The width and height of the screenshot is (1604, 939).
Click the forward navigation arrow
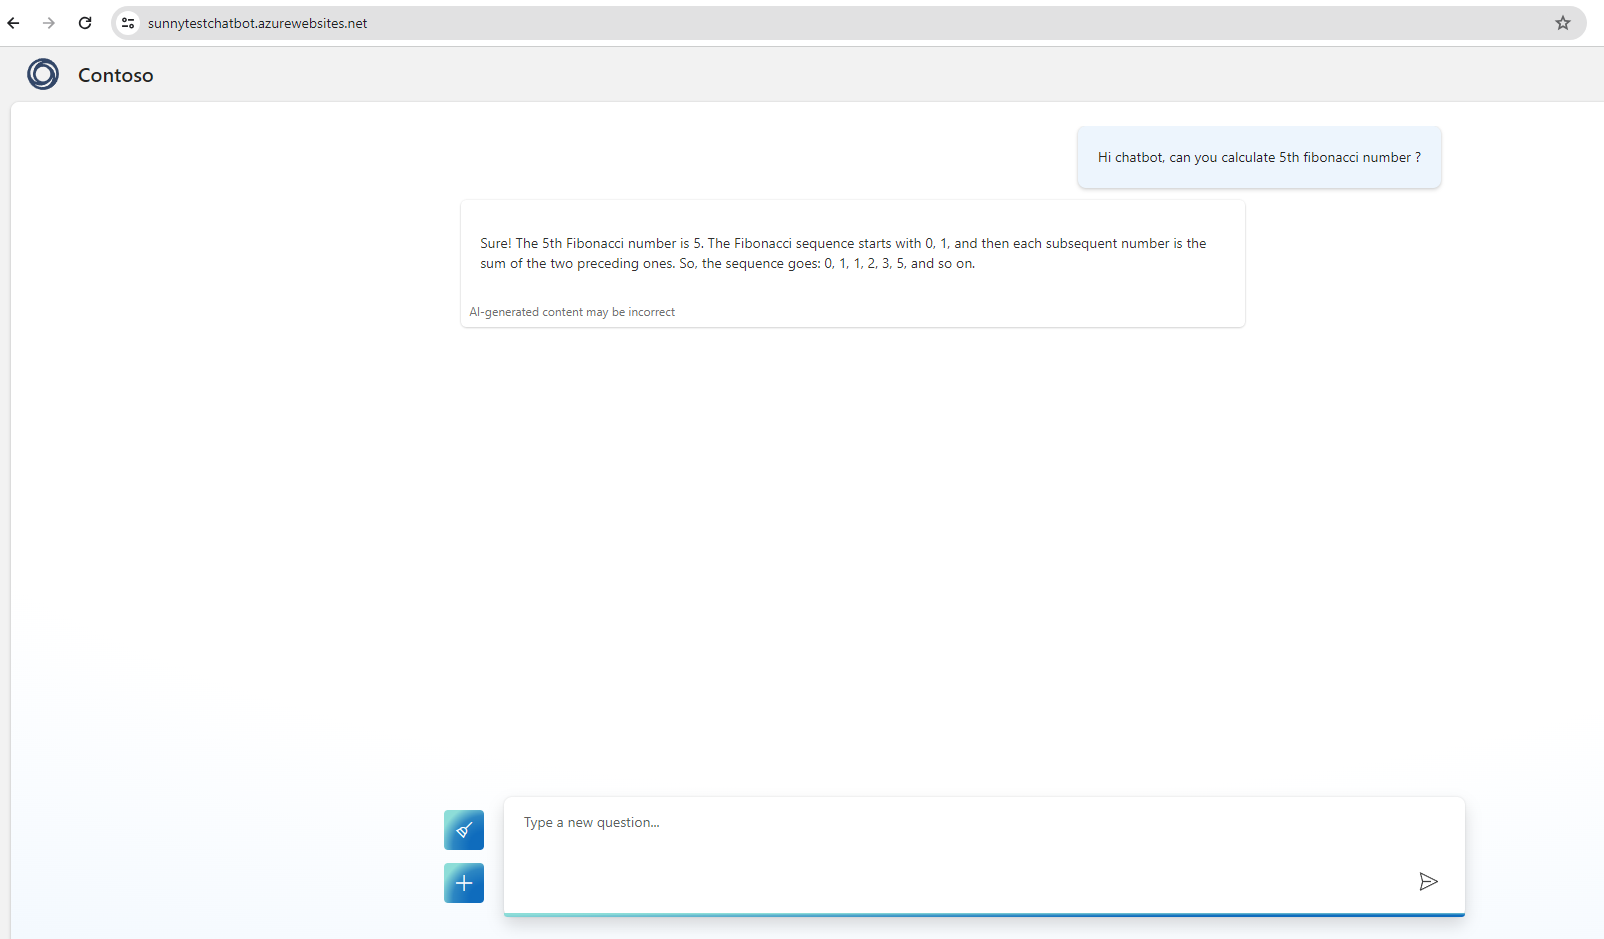(49, 22)
